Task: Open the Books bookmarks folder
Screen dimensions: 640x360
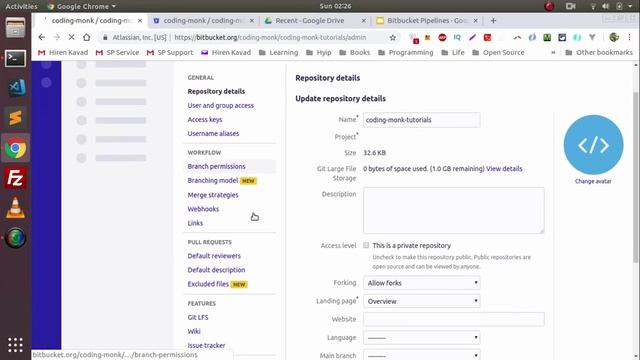Action: (x=355, y=53)
